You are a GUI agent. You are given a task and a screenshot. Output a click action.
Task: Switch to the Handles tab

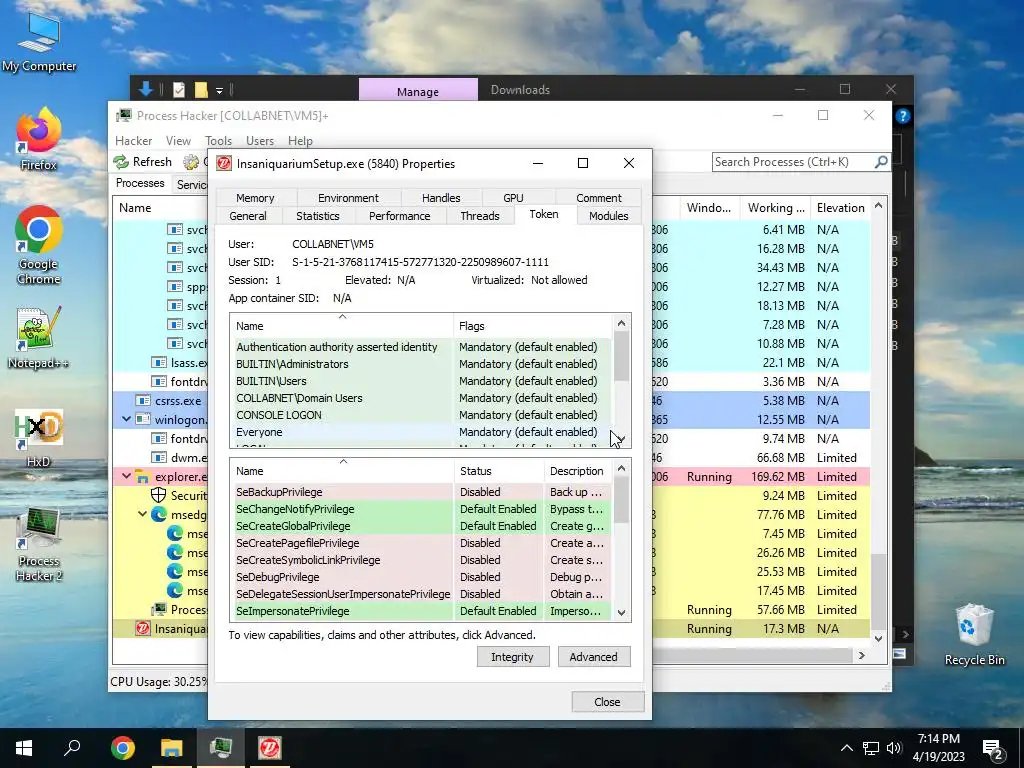(x=441, y=198)
